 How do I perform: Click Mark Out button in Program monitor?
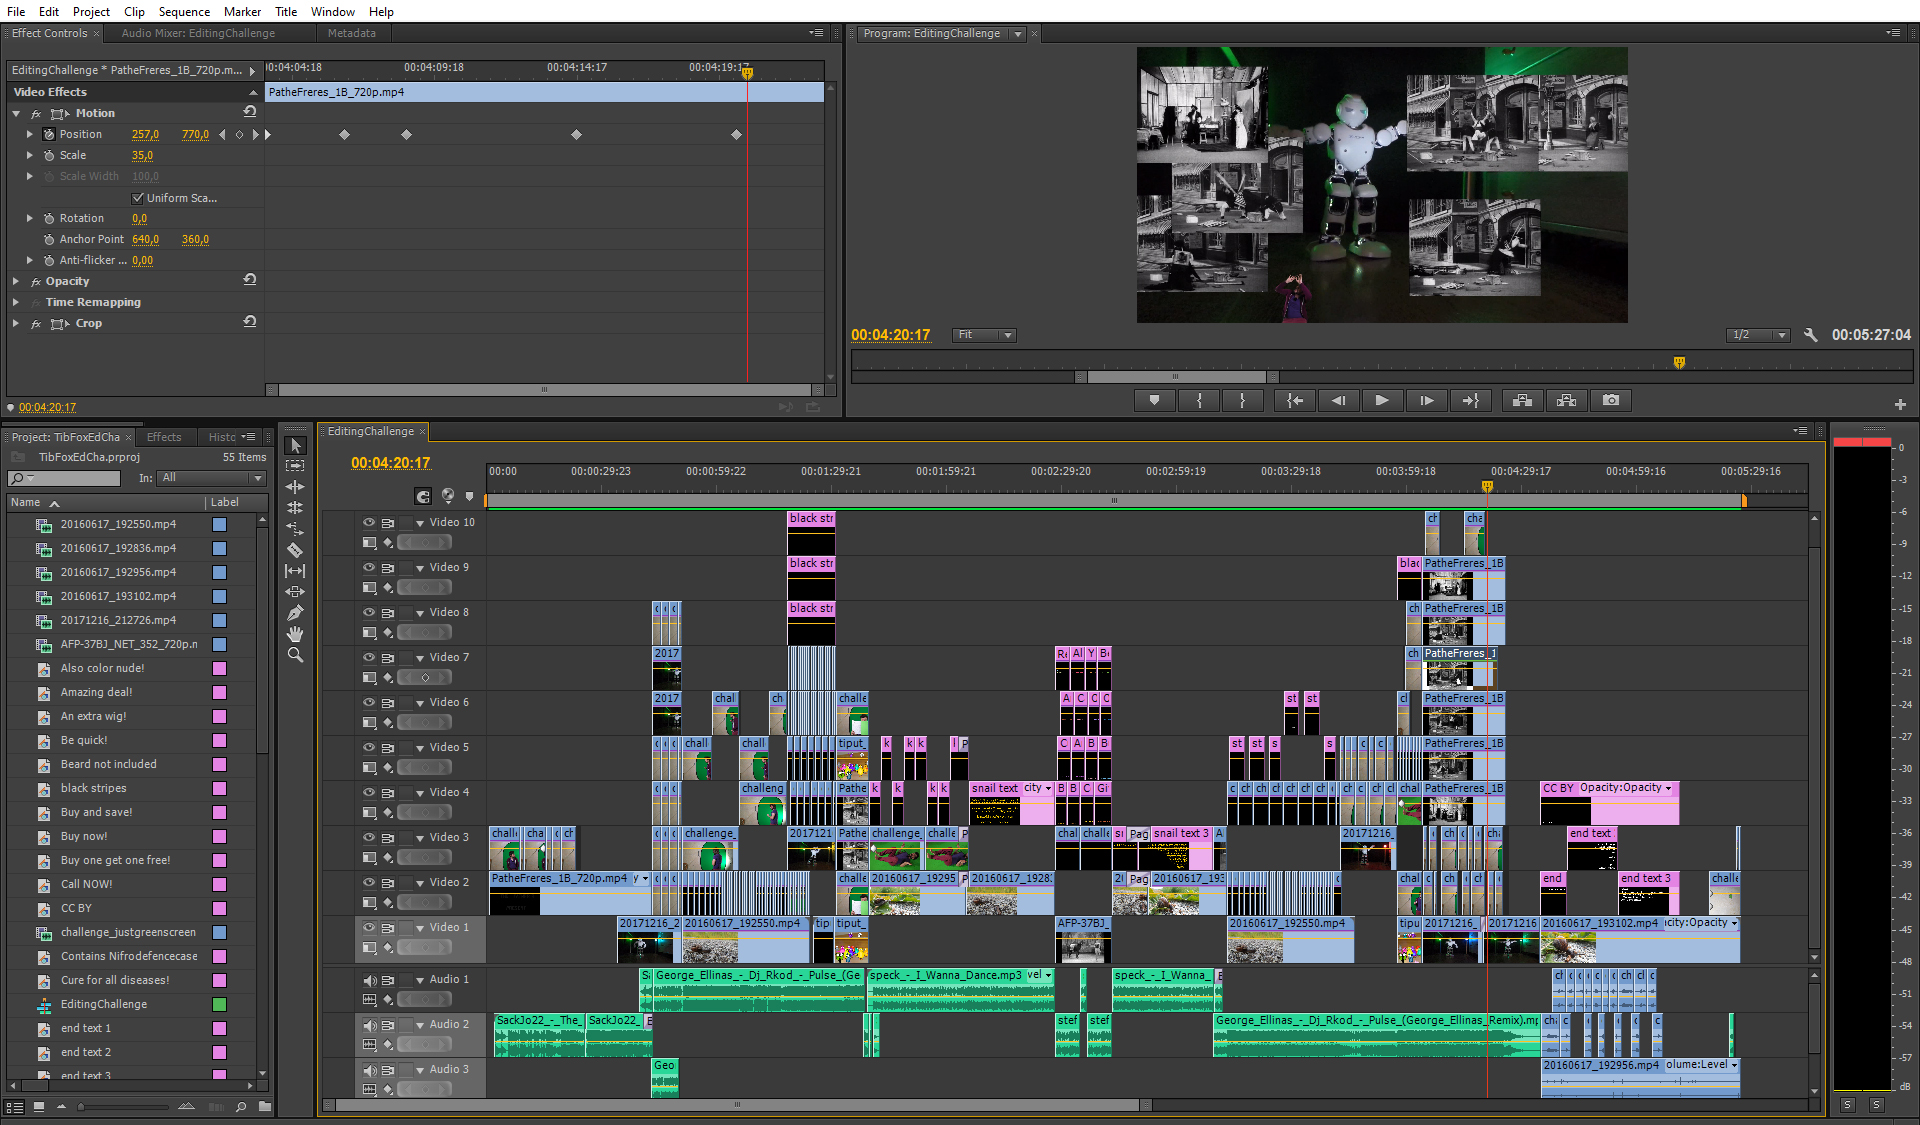1243,401
